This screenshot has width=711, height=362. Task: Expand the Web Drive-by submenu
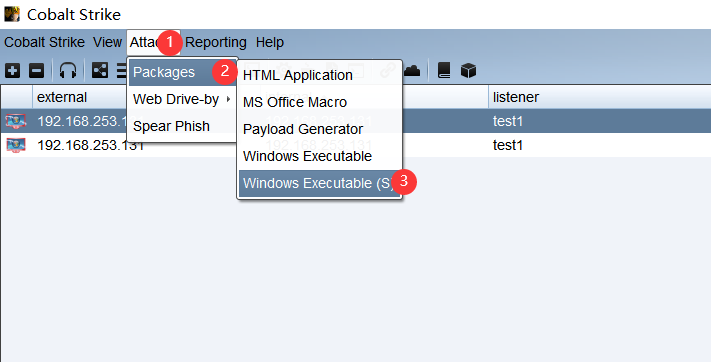[x=183, y=99]
